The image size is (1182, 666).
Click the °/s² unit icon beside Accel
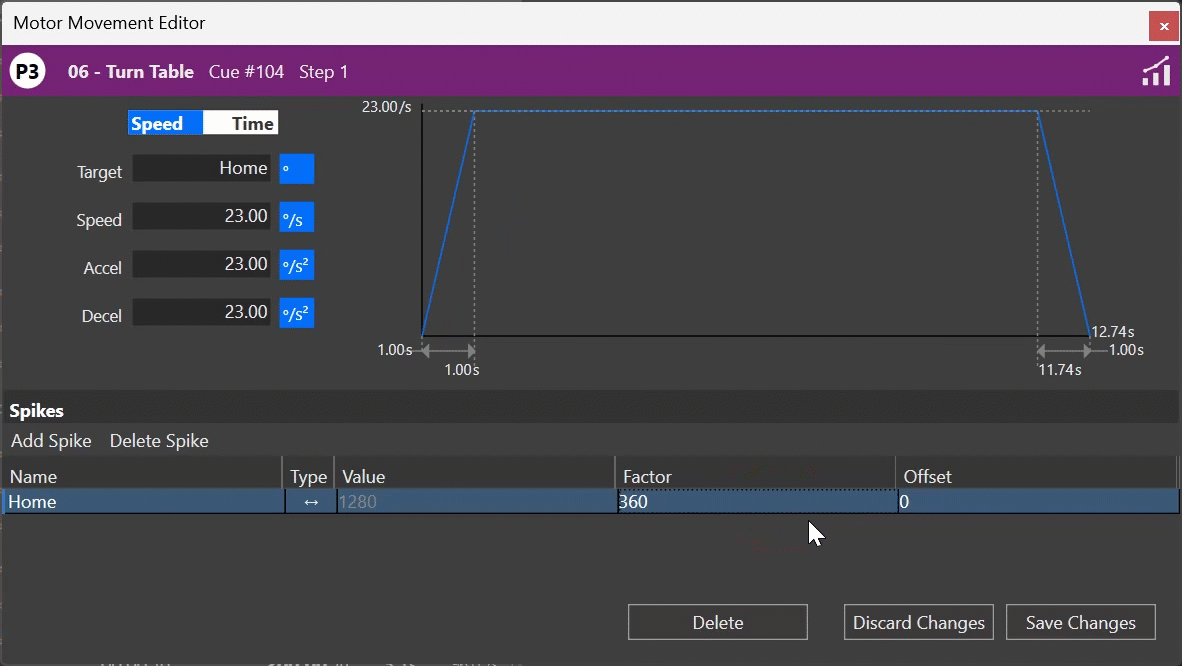click(x=295, y=264)
